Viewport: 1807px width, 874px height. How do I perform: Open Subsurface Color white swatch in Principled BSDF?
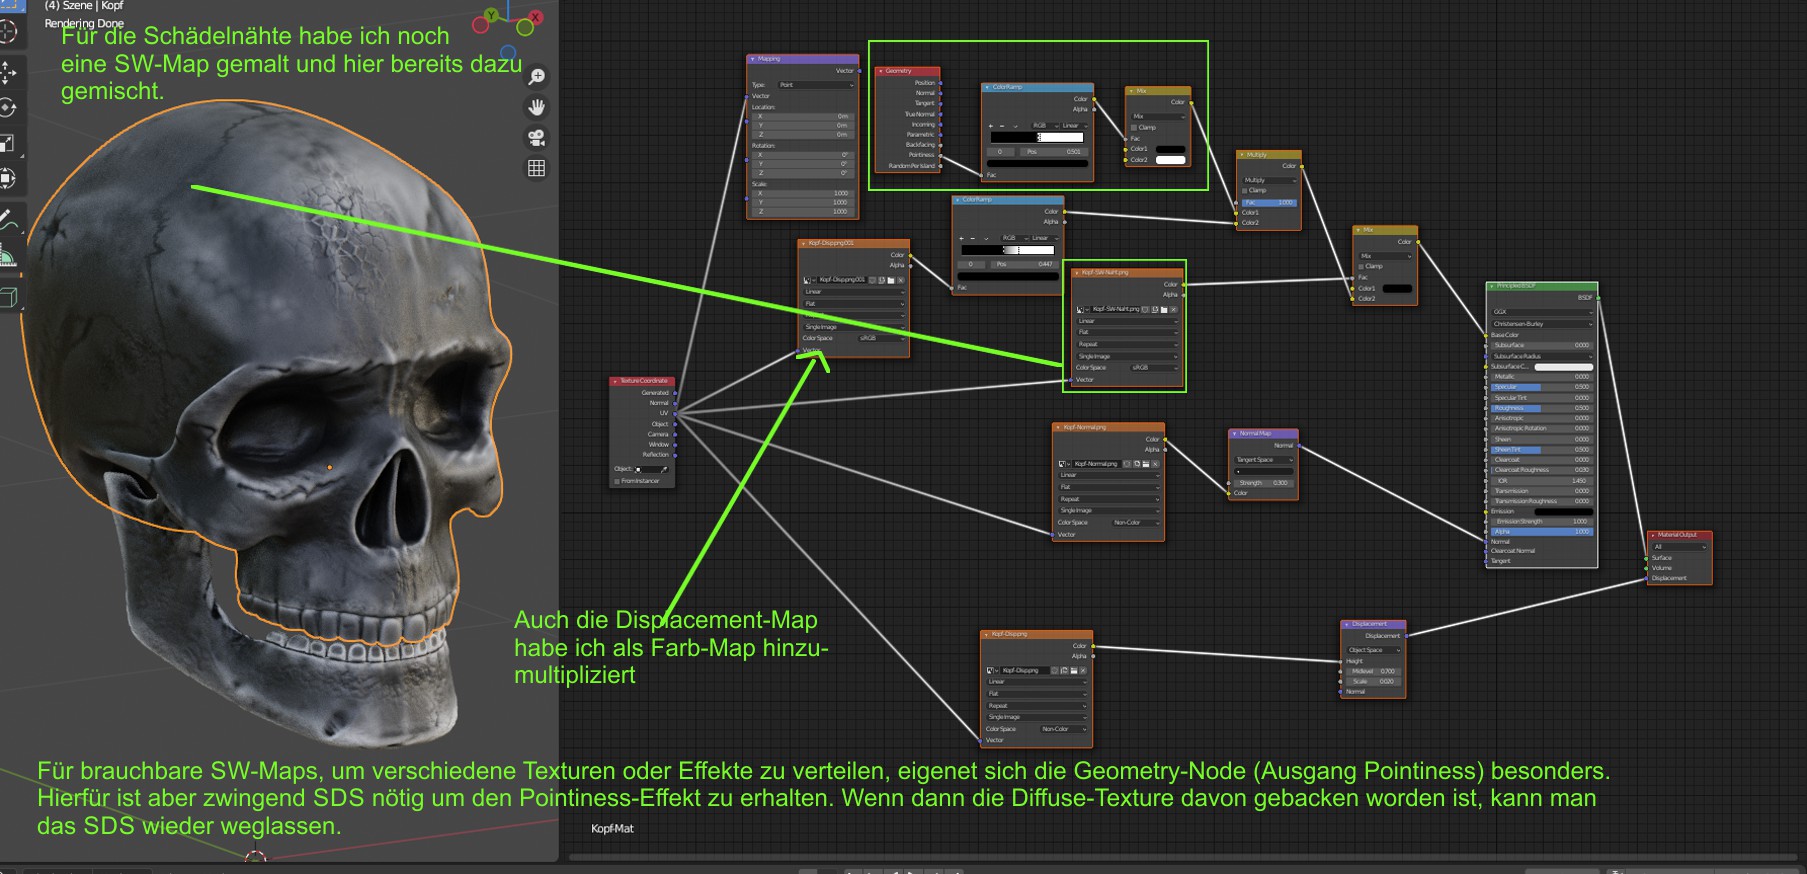point(1563,367)
